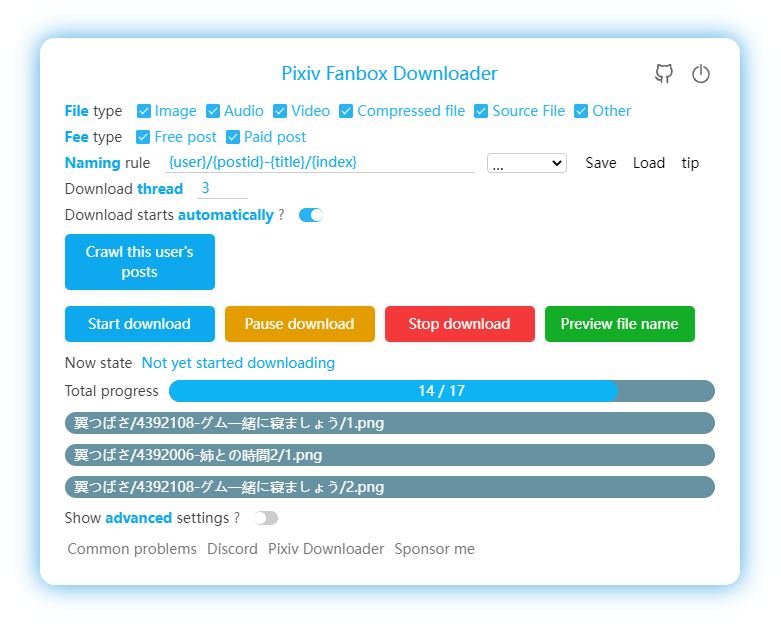The width and height of the screenshot is (781, 625).
Task: Toggle the Source File checkbox
Action: tap(481, 111)
